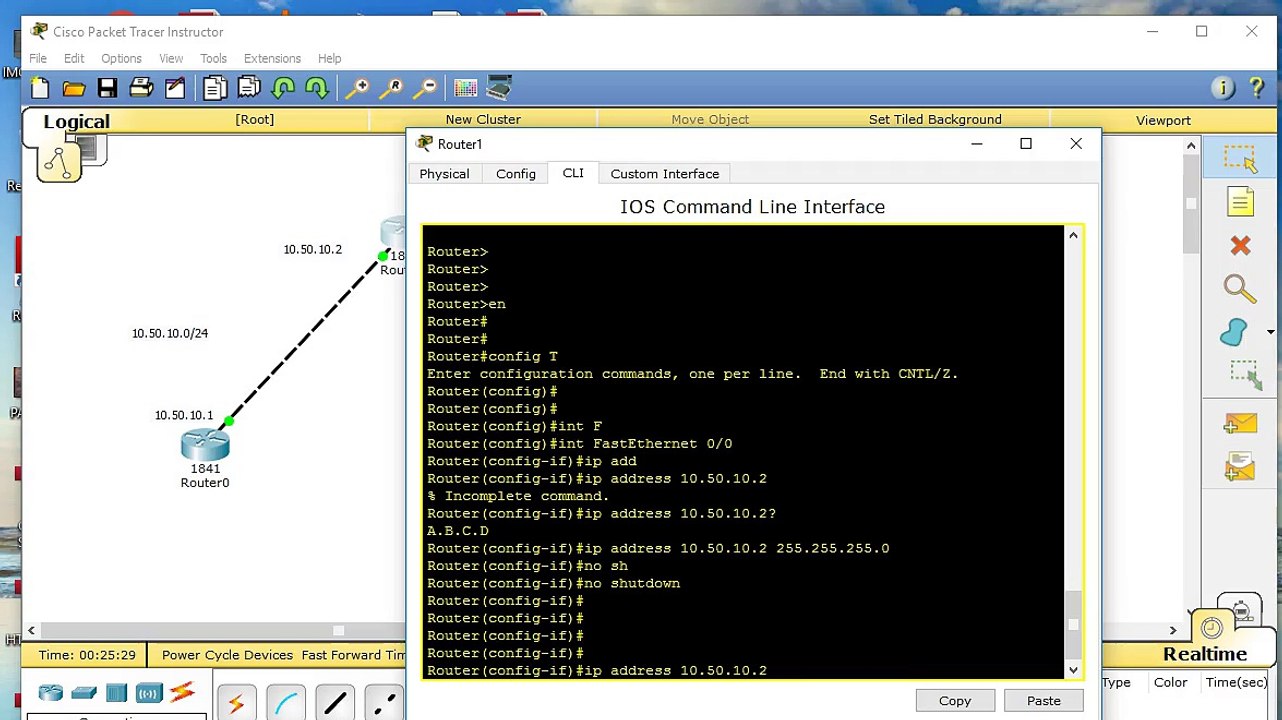1282x720 pixels.
Task: Click the Paste button
Action: tap(1043, 700)
